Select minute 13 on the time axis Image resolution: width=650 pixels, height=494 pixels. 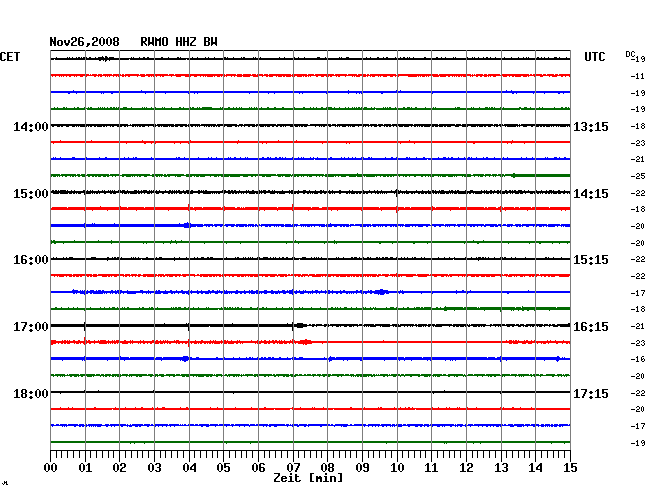(x=501, y=468)
